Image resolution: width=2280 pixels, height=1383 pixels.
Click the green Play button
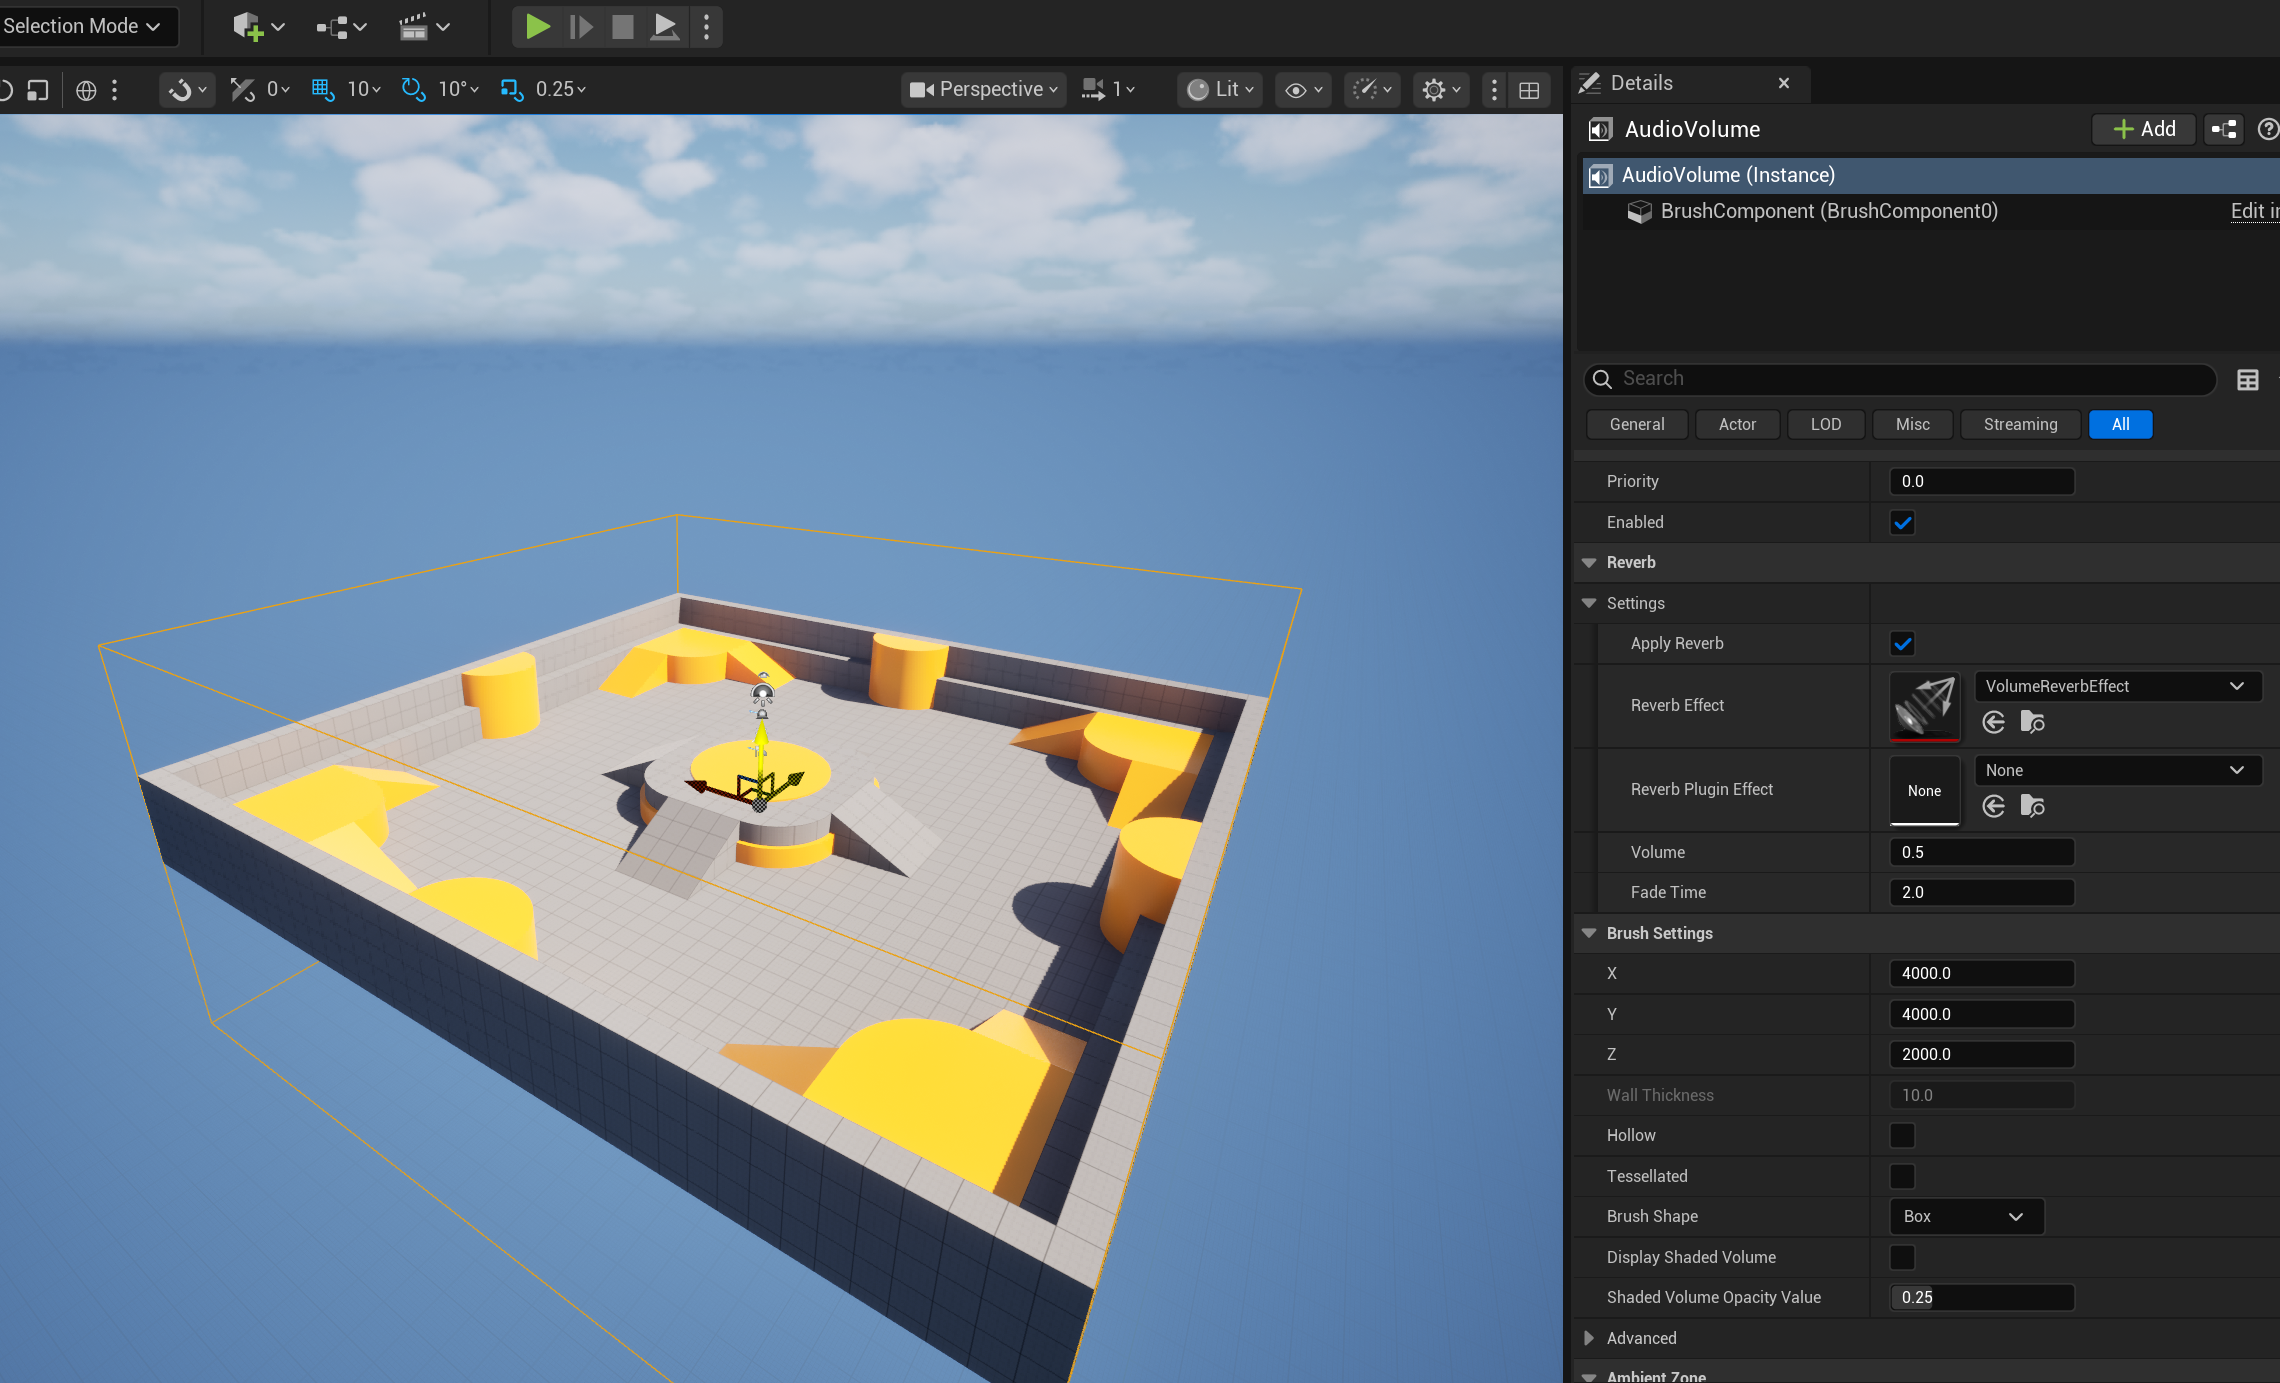[537, 27]
